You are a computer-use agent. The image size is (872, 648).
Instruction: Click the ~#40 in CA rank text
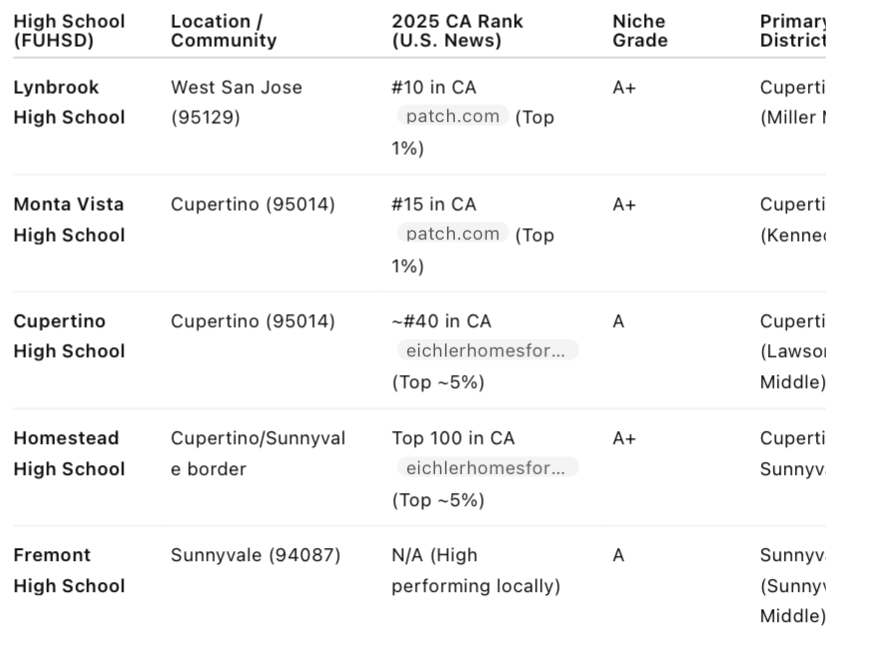point(442,321)
